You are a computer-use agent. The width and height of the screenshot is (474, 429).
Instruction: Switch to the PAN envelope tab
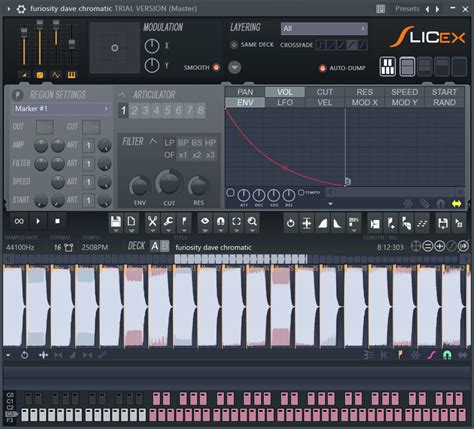[x=245, y=92]
